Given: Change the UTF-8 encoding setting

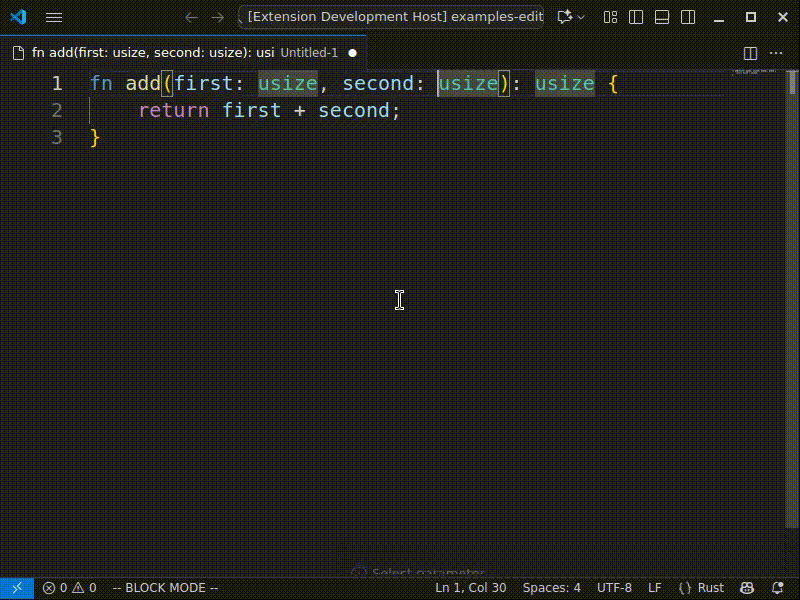Looking at the screenshot, I should click(614, 588).
